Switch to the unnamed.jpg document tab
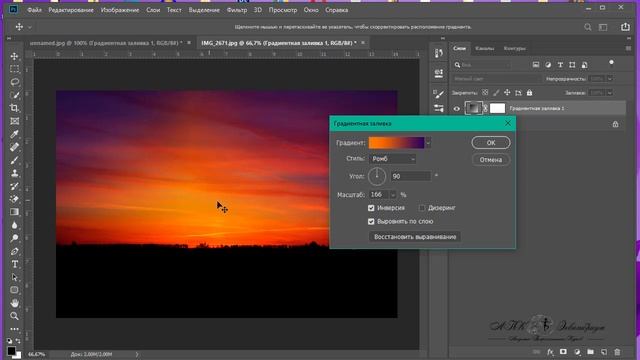The width and height of the screenshot is (640, 360). 106,43
